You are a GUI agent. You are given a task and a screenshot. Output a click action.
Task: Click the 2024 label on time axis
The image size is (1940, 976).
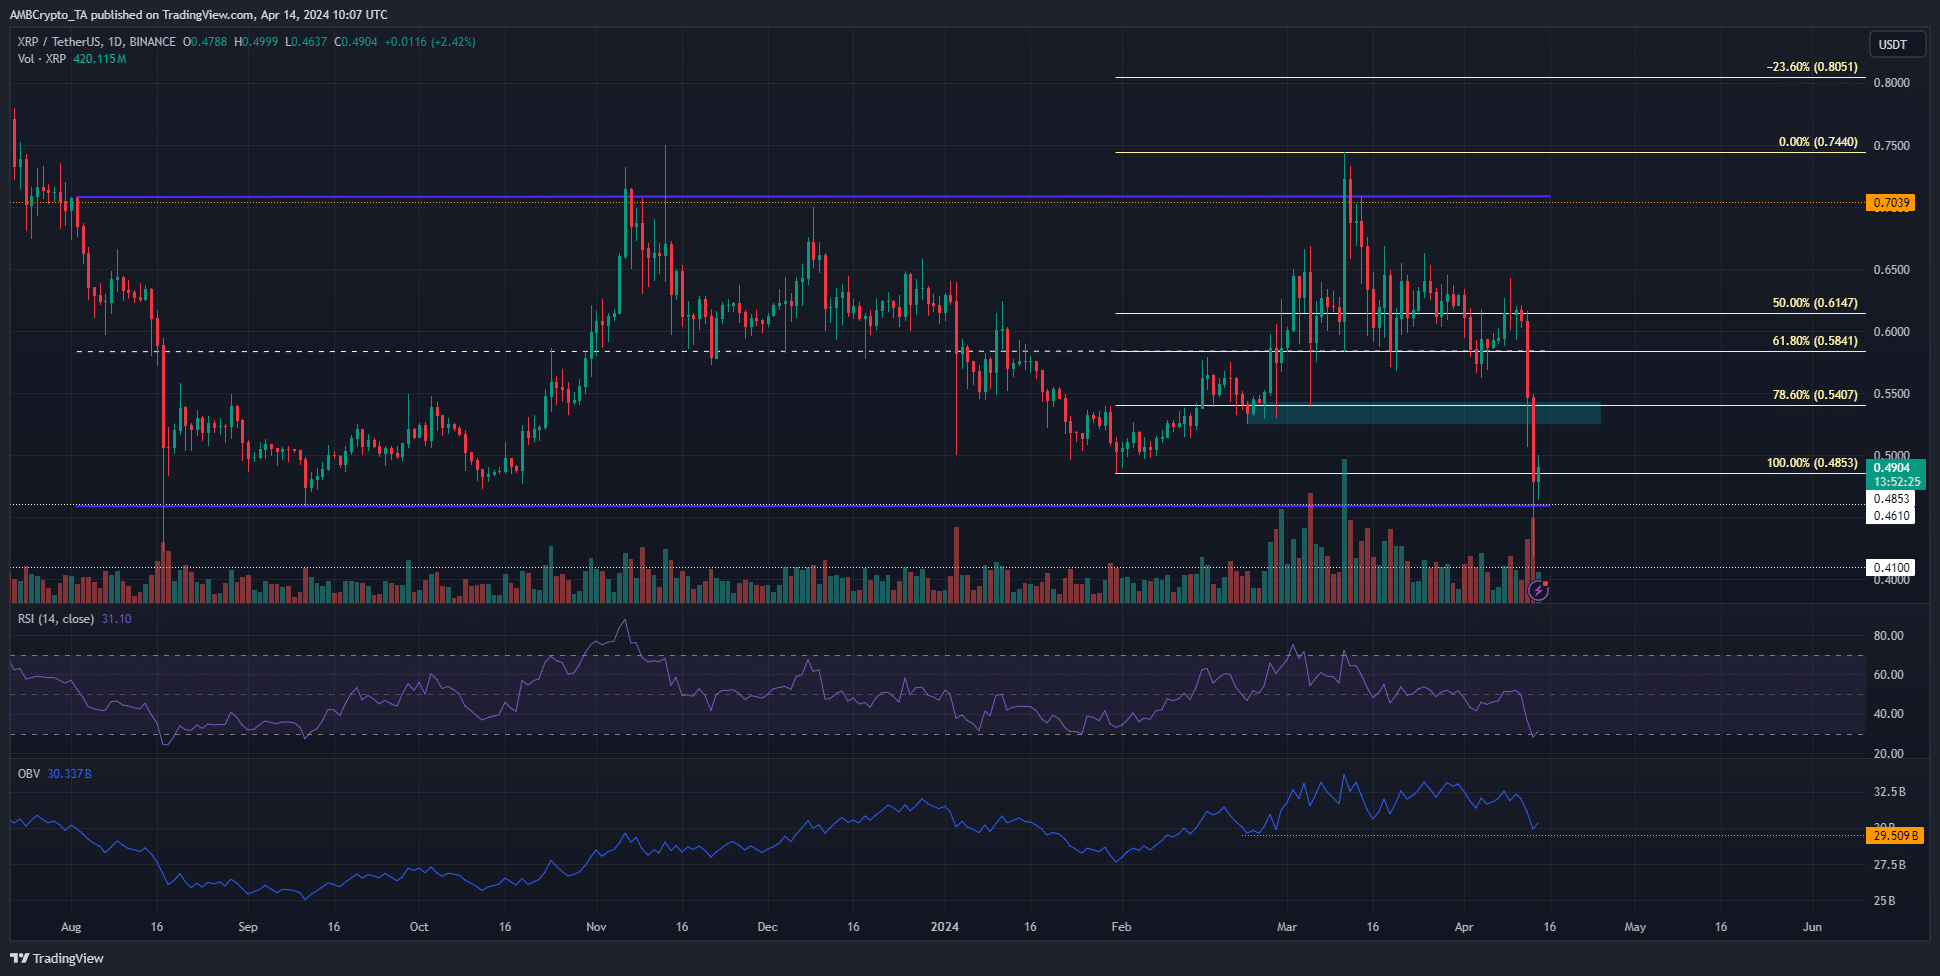tap(944, 927)
